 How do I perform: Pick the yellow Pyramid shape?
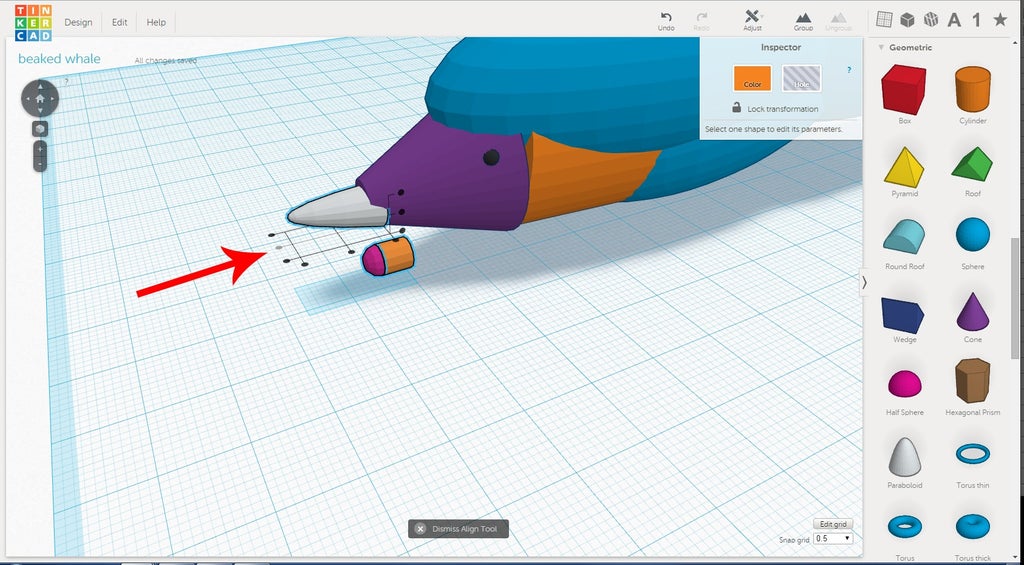[904, 167]
